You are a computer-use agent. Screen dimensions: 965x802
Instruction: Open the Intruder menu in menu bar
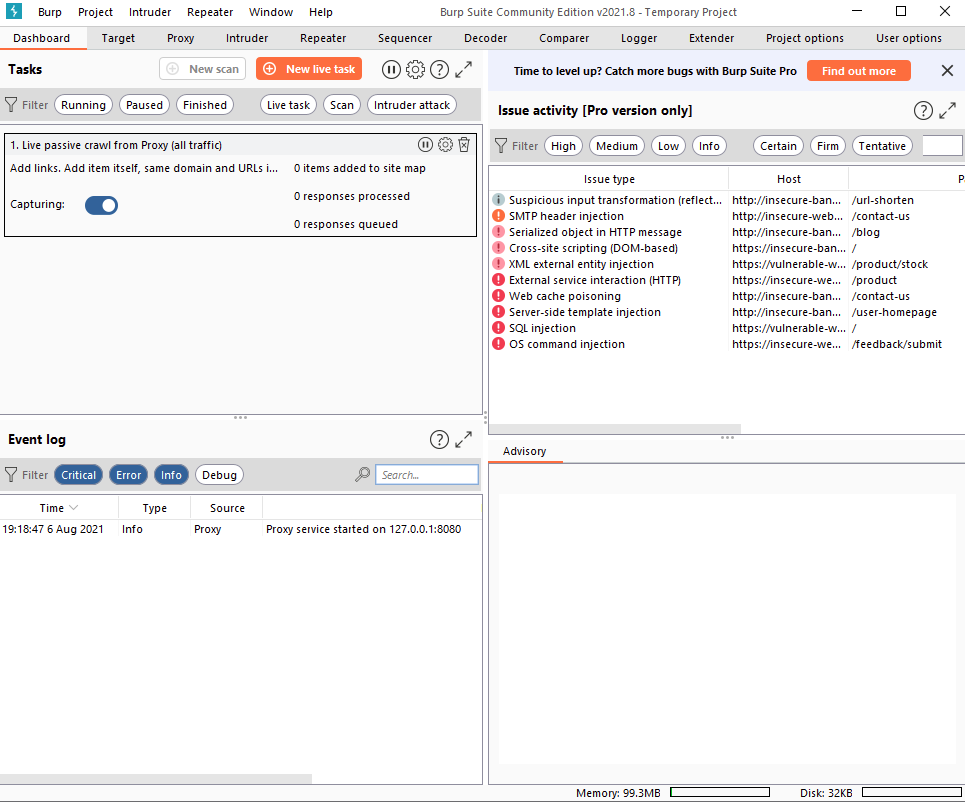coord(150,12)
